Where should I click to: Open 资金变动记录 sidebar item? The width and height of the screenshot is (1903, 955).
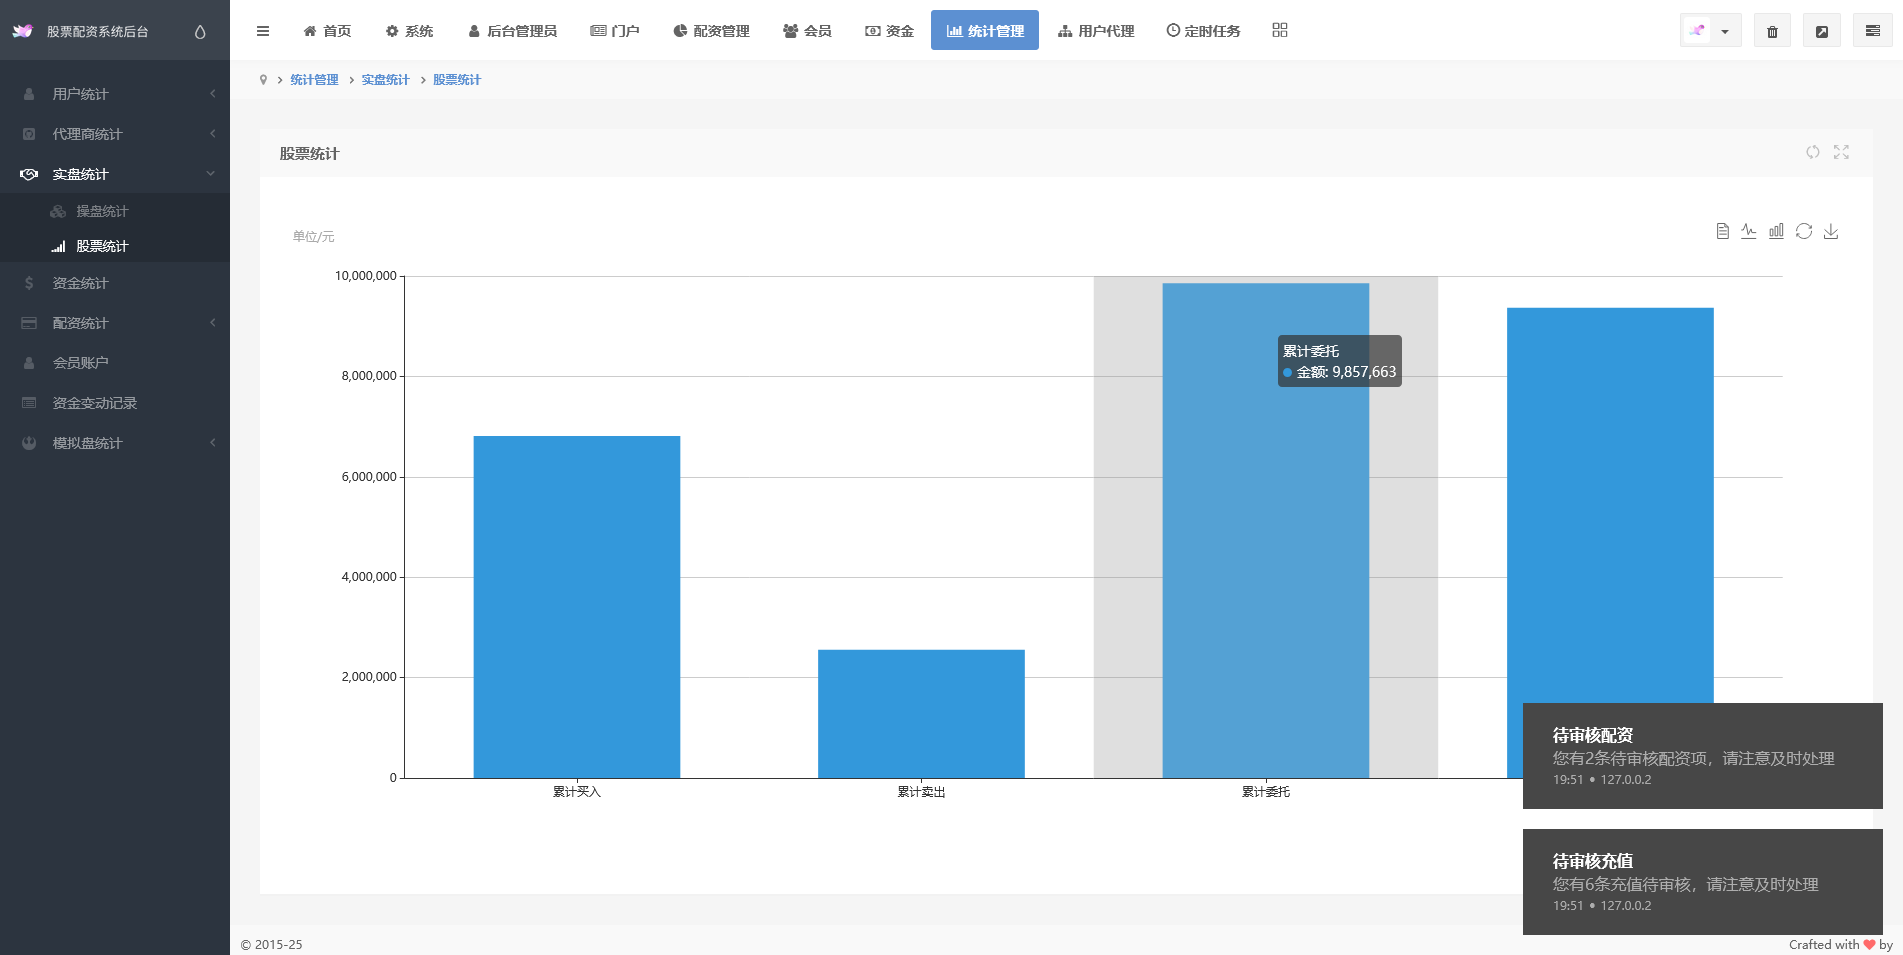pos(115,403)
